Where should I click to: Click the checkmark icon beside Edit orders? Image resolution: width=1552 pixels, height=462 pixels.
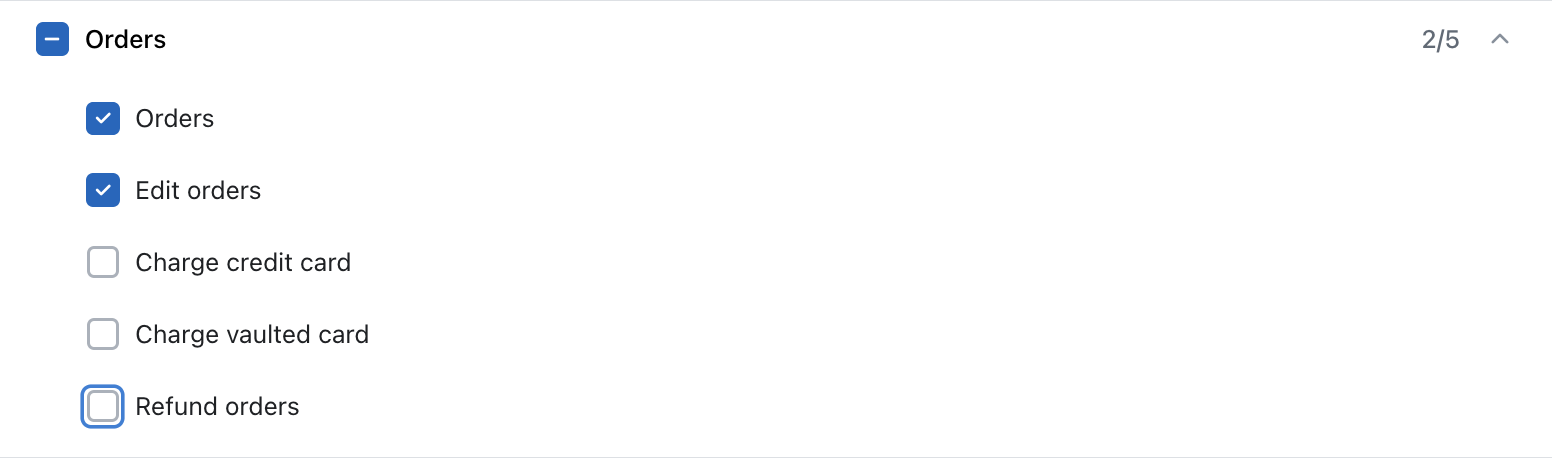(103, 191)
